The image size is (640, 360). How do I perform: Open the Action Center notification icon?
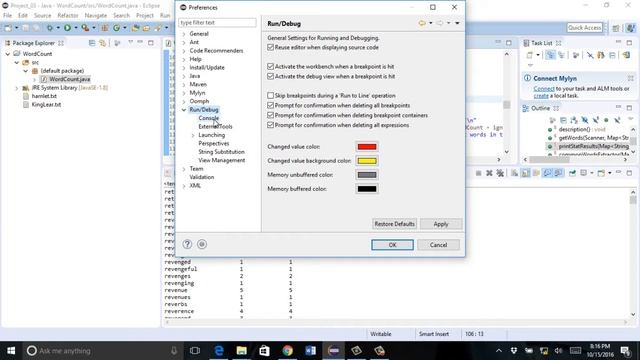coord(625,351)
